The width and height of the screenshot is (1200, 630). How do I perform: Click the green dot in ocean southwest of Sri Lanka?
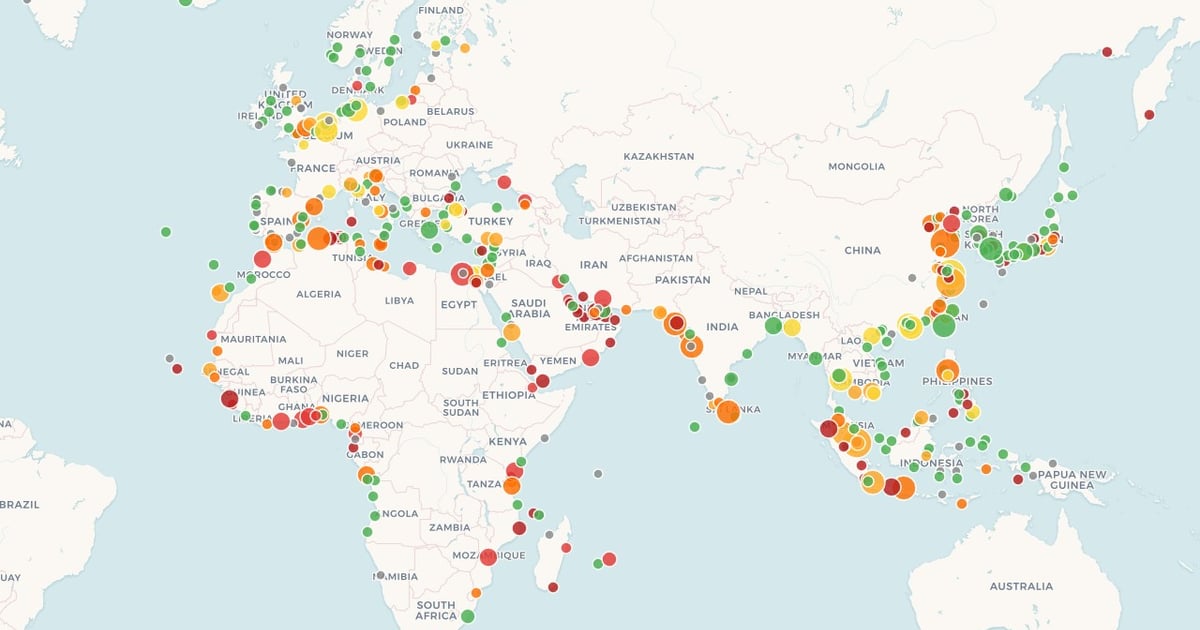(694, 427)
